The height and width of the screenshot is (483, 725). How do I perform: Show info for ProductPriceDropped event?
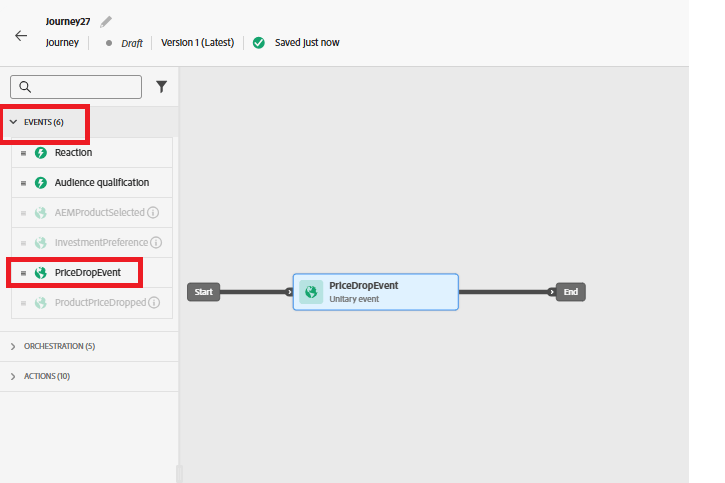point(154,303)
